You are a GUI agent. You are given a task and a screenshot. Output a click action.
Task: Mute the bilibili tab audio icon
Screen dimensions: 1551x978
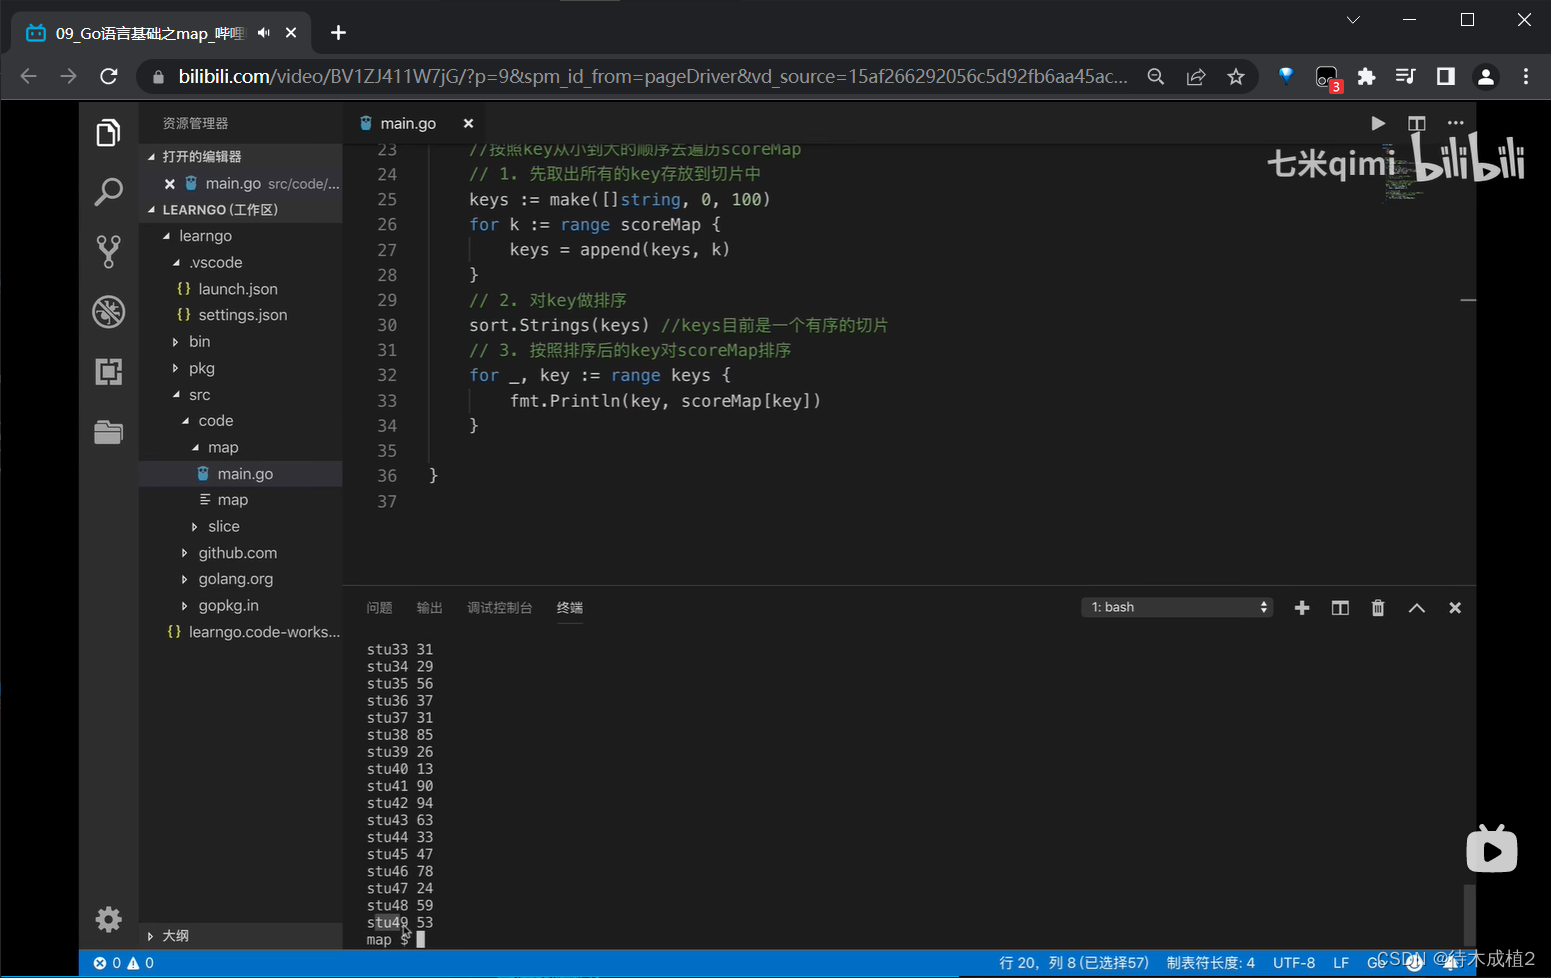[x=263, y=33]
